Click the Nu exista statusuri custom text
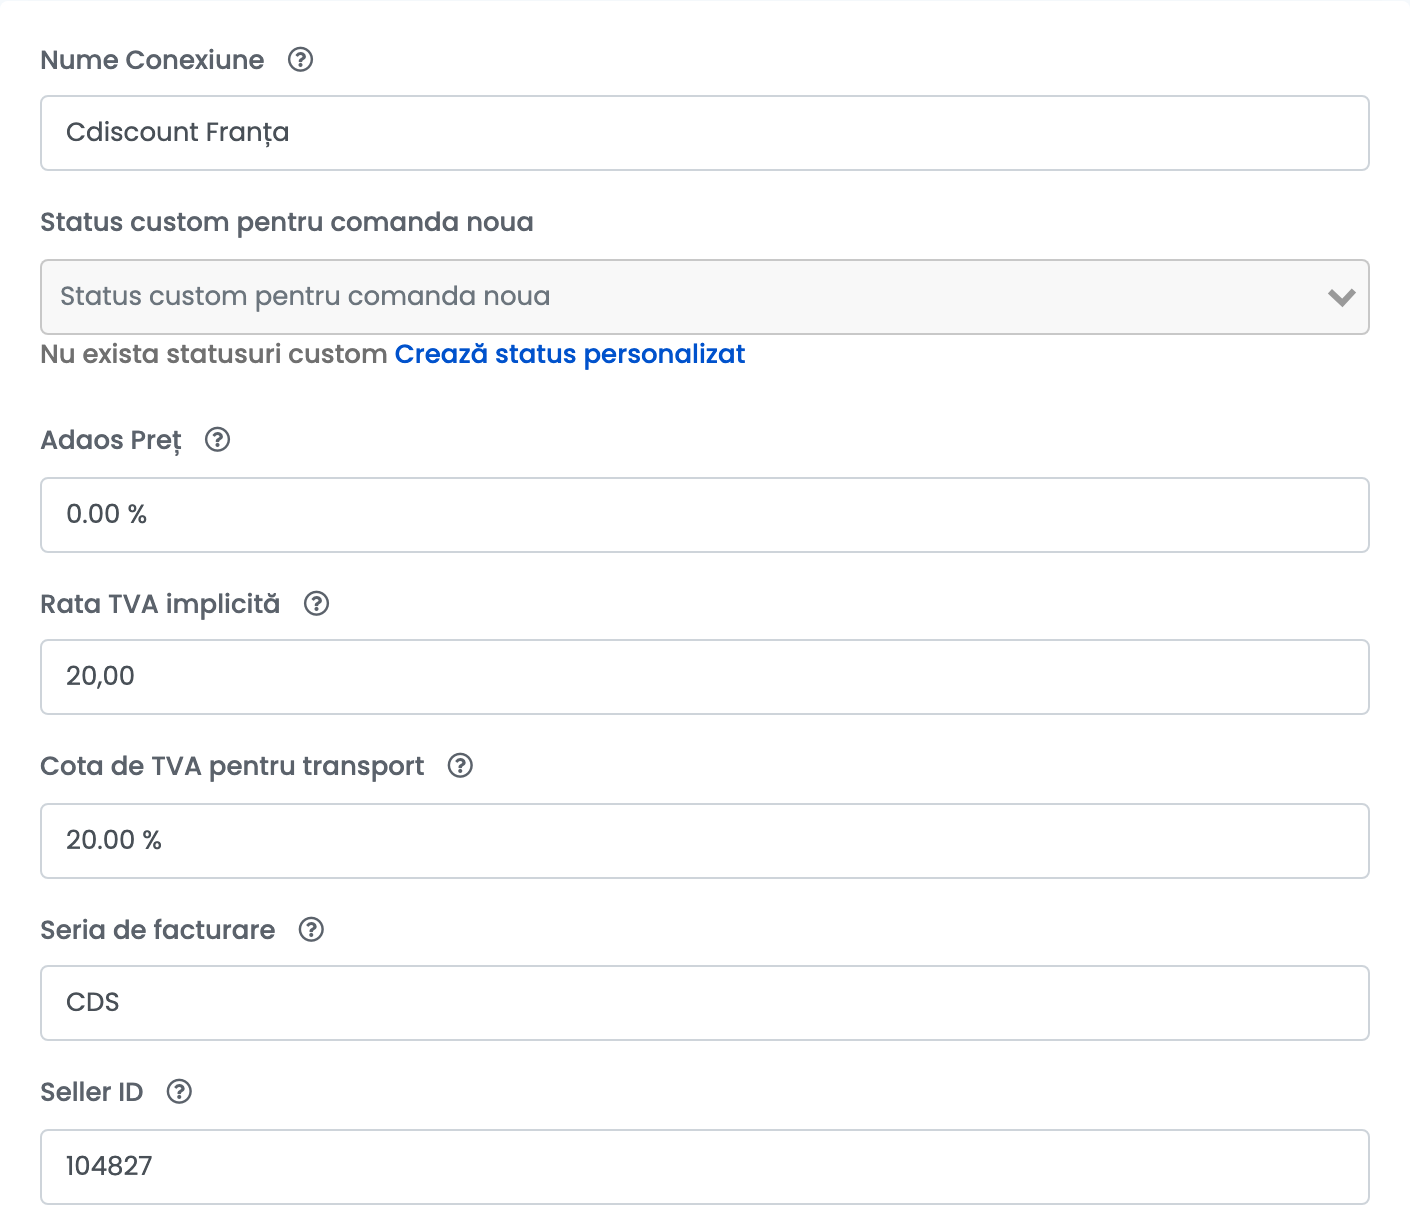This screenshot has width=1410, height=1224. (x=214, y=354)
